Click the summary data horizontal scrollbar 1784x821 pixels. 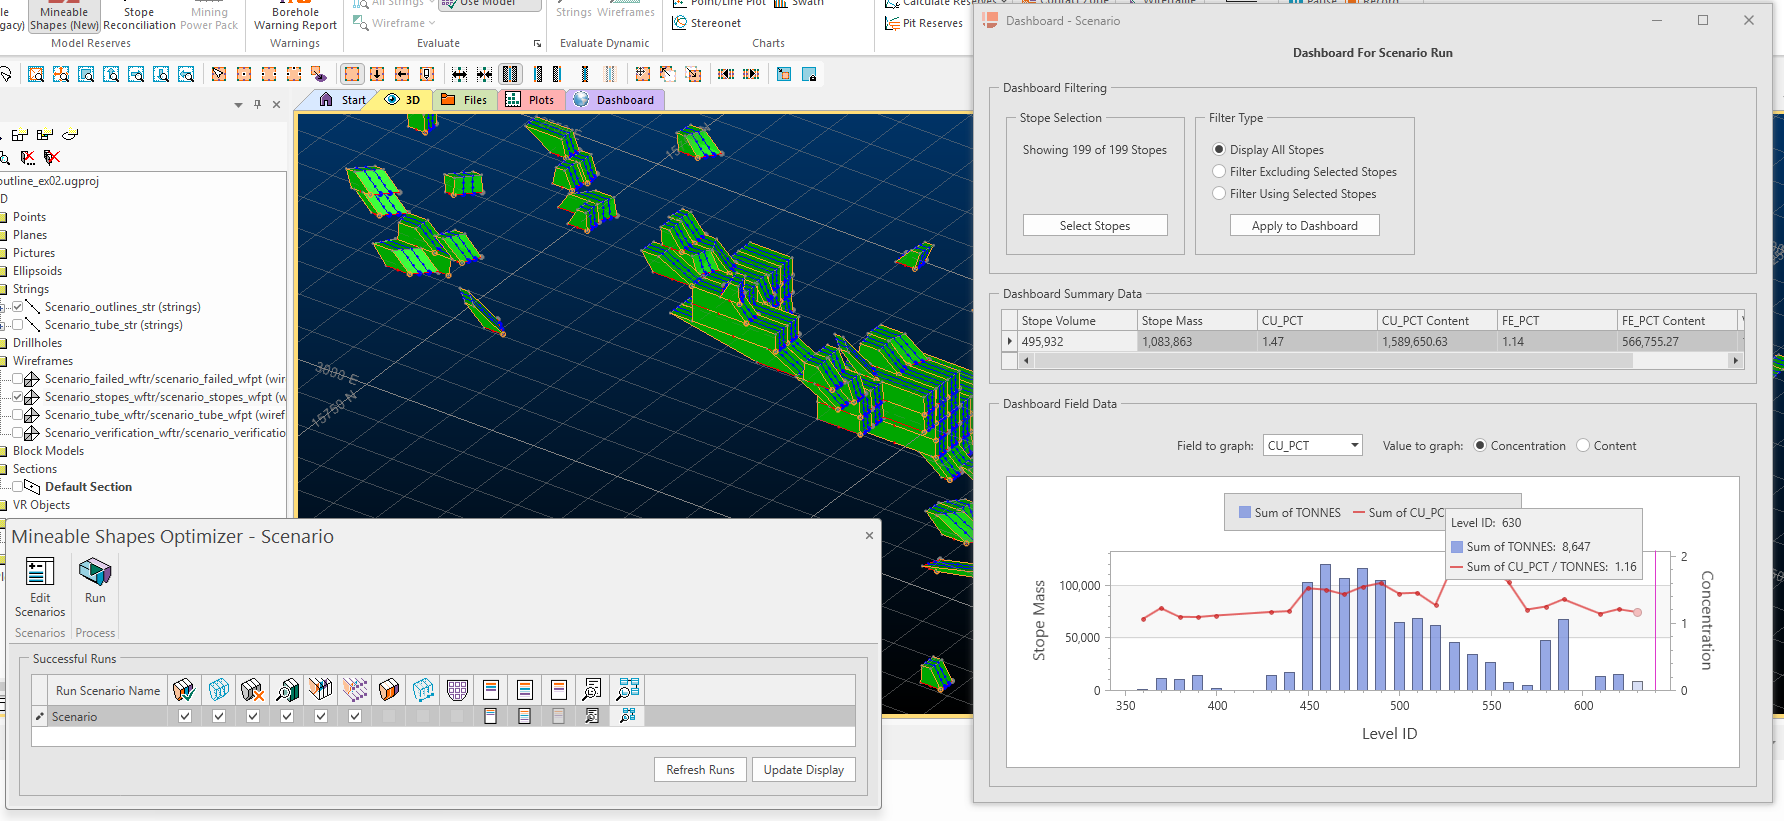tap(1334, 361)
